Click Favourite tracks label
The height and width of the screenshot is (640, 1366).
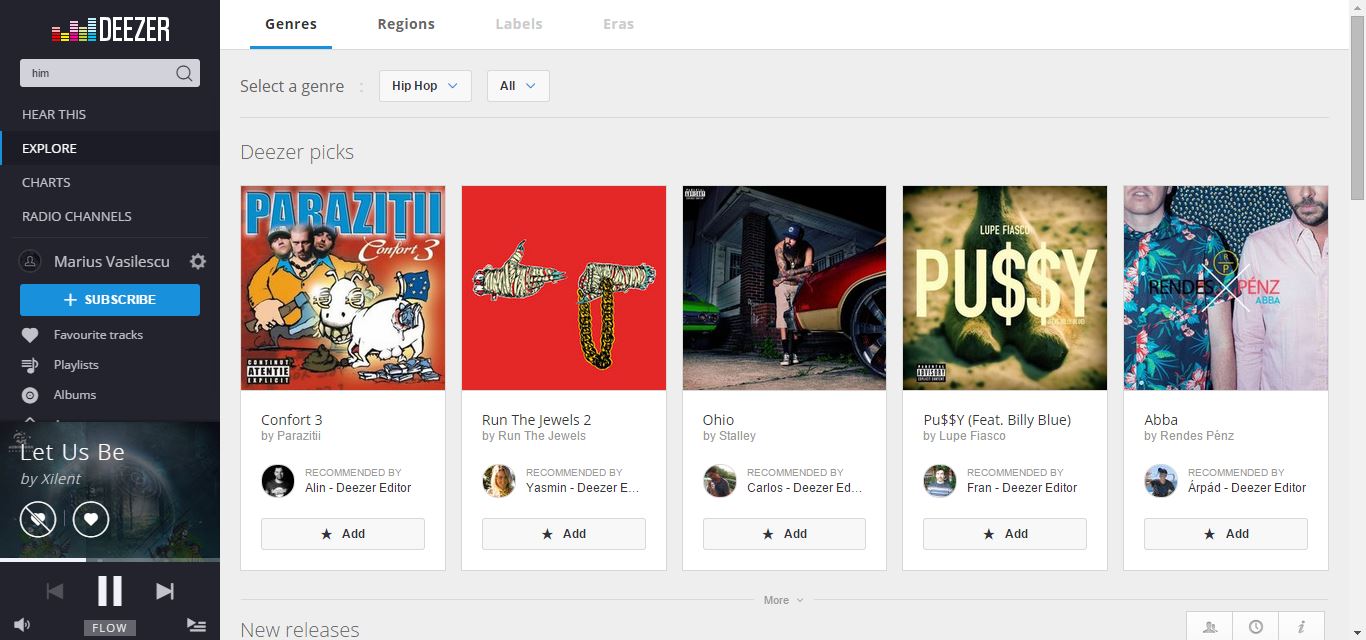(98, 335)
